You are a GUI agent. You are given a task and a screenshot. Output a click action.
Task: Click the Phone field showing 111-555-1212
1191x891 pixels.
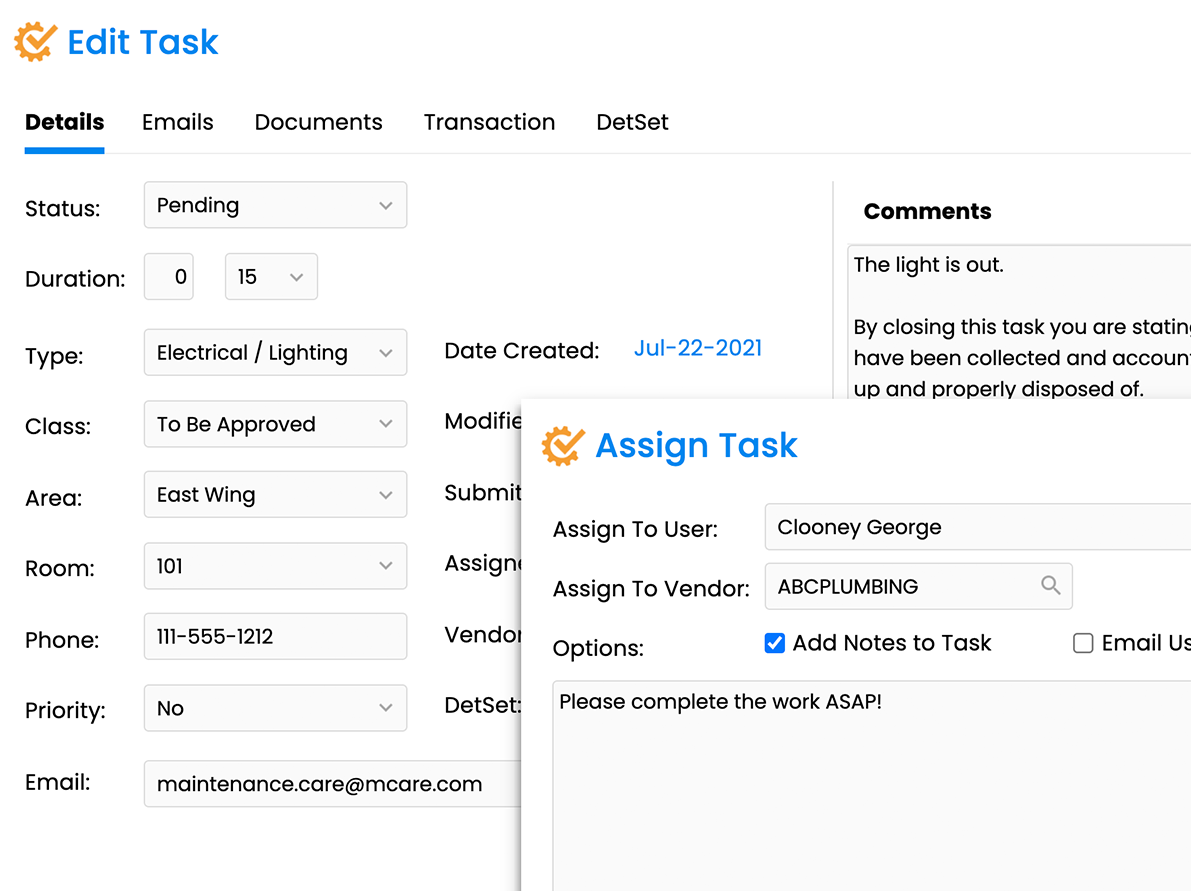pyautogui.click(x=275, y=636)
